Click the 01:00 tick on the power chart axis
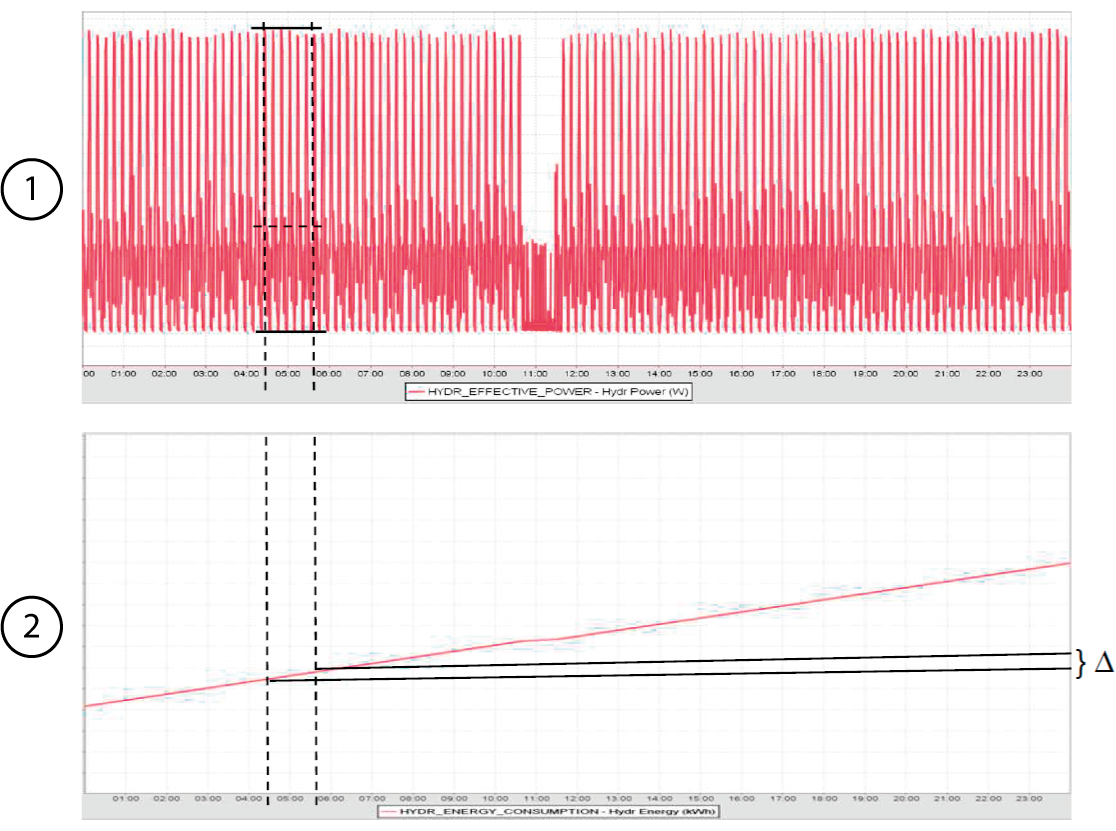The width and height of the screenshot is (1116, 831). [123, 373]
